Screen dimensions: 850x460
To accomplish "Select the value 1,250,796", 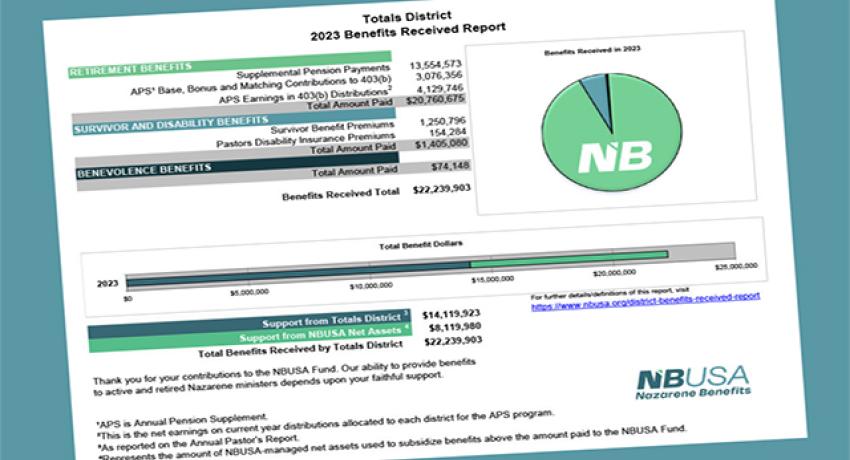I will pyautogui.click(x=442, y=121).
